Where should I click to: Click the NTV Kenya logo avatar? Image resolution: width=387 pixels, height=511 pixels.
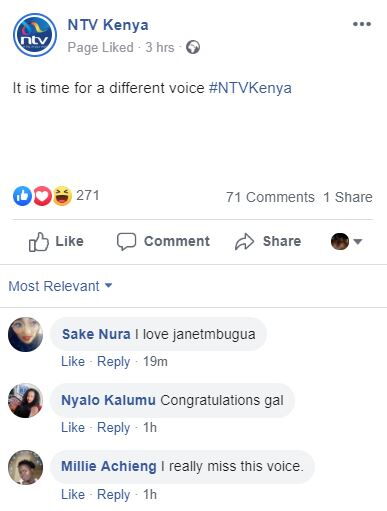tap(35, 35)
